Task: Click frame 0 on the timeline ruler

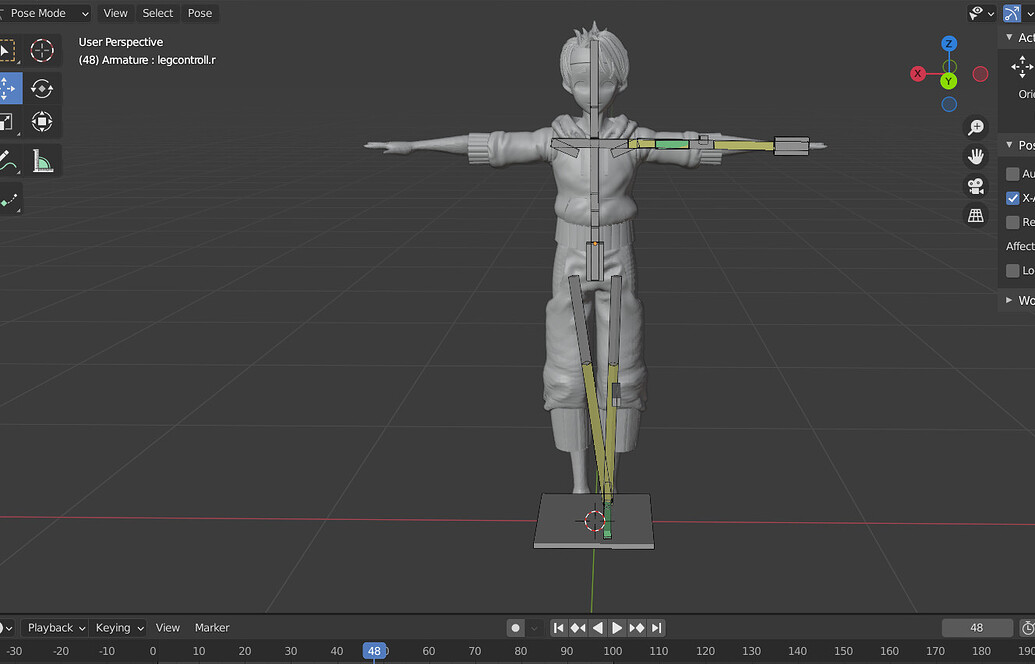Action: tap(152, 651)
